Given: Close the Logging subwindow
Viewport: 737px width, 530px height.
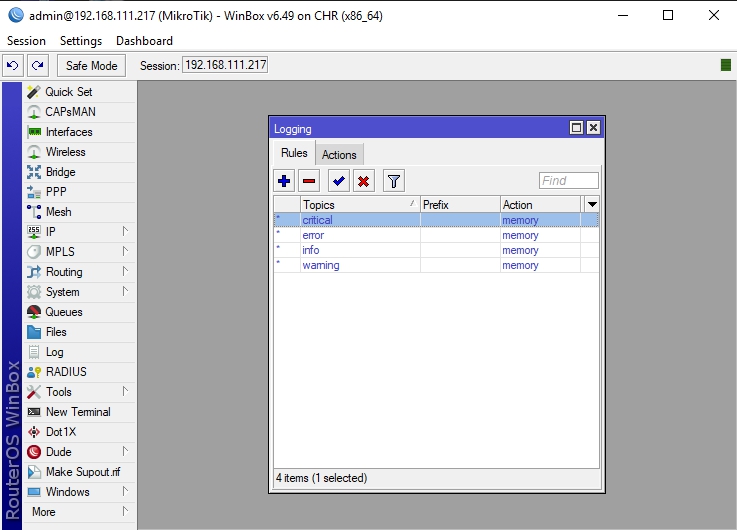Looking at the screenshot, I should pos(594,128).
